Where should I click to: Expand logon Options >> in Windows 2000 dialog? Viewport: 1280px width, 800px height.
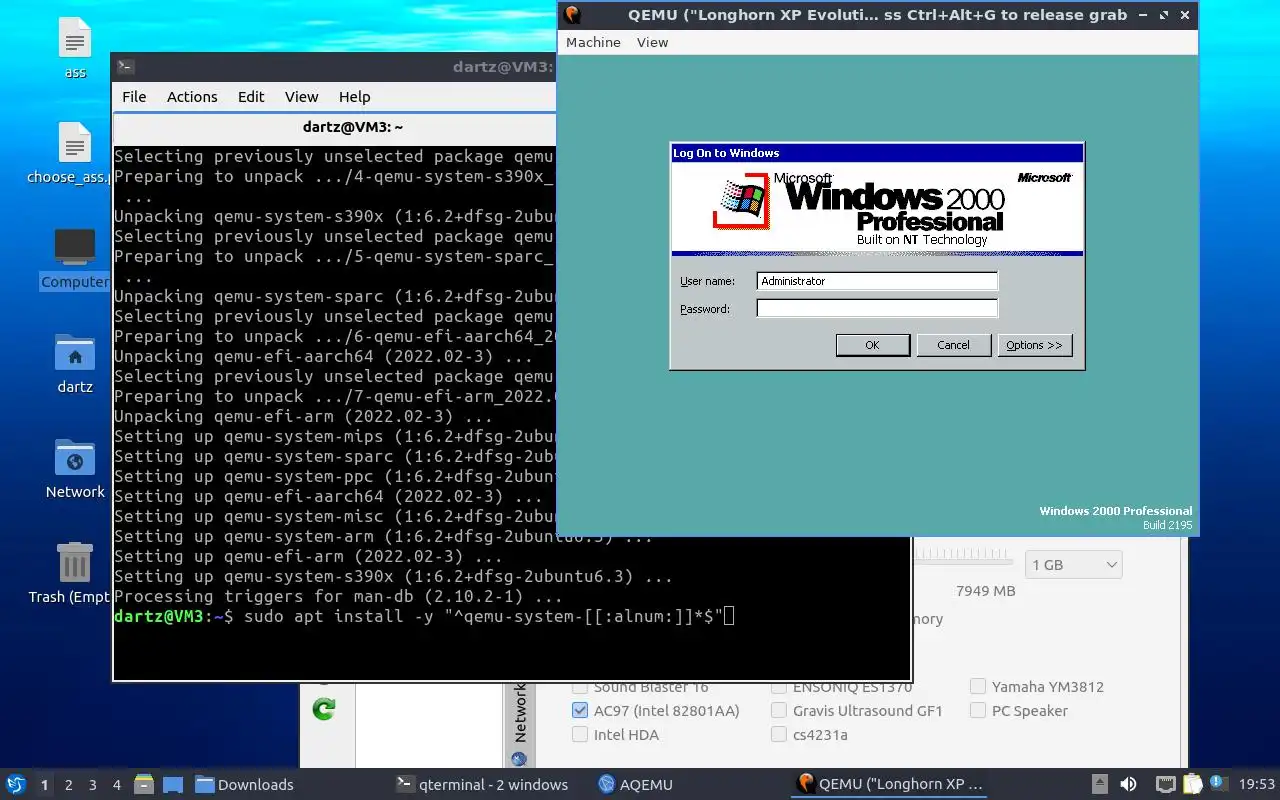1034,345
